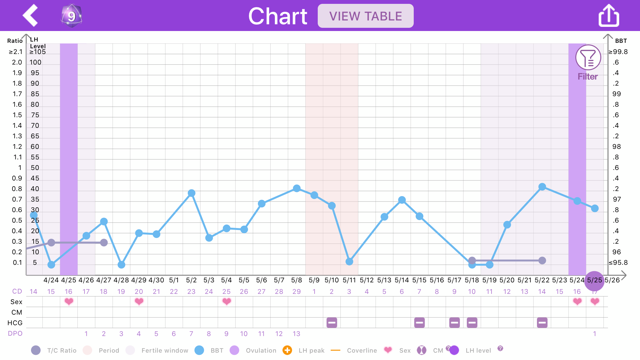This screenshot has height=360, width=640.
Task: Click the Fertile window legend swatch
Action: pos(130,350)
